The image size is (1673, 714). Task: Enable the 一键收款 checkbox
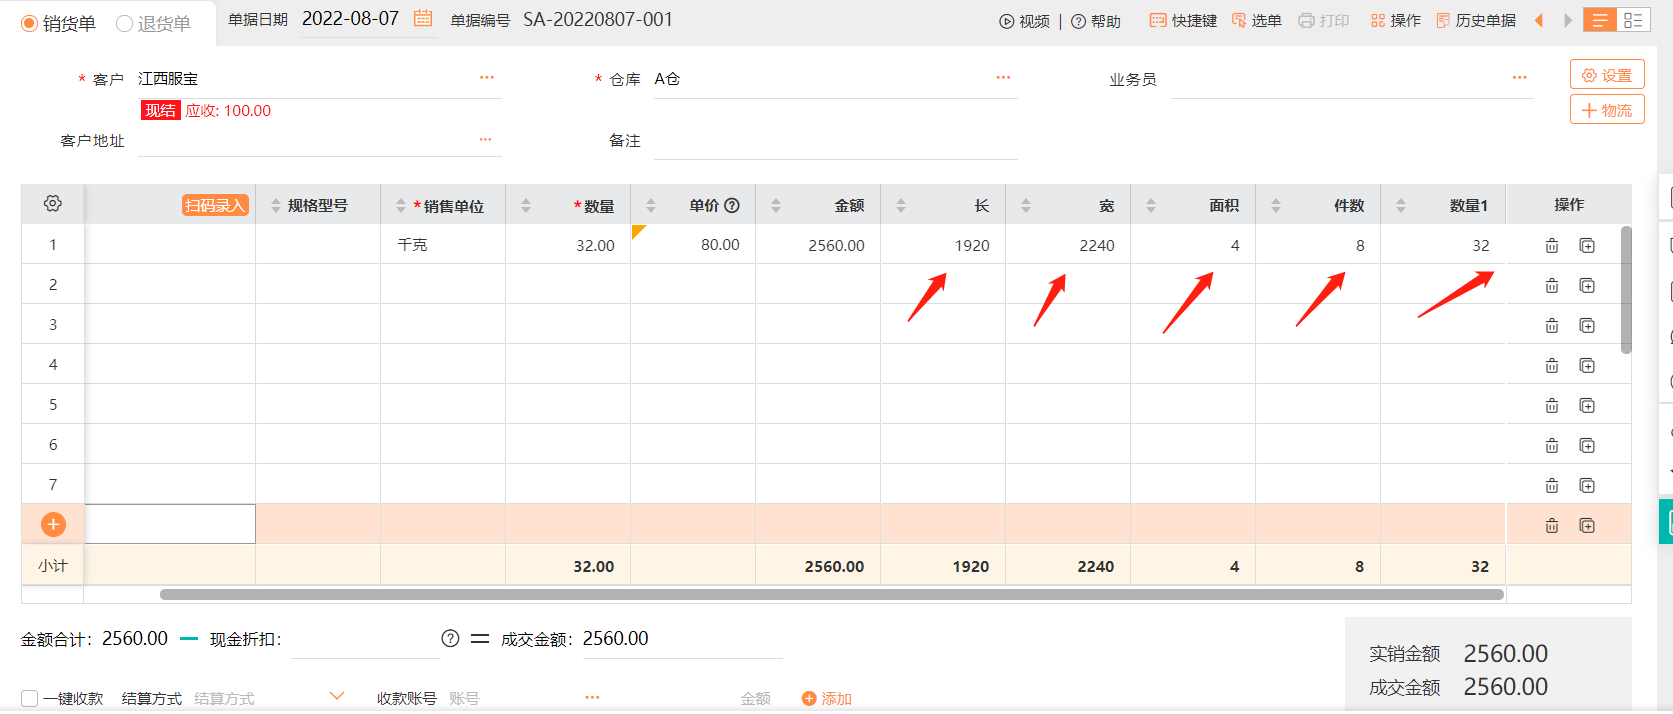pyautogui.click(x=30, y=698)
